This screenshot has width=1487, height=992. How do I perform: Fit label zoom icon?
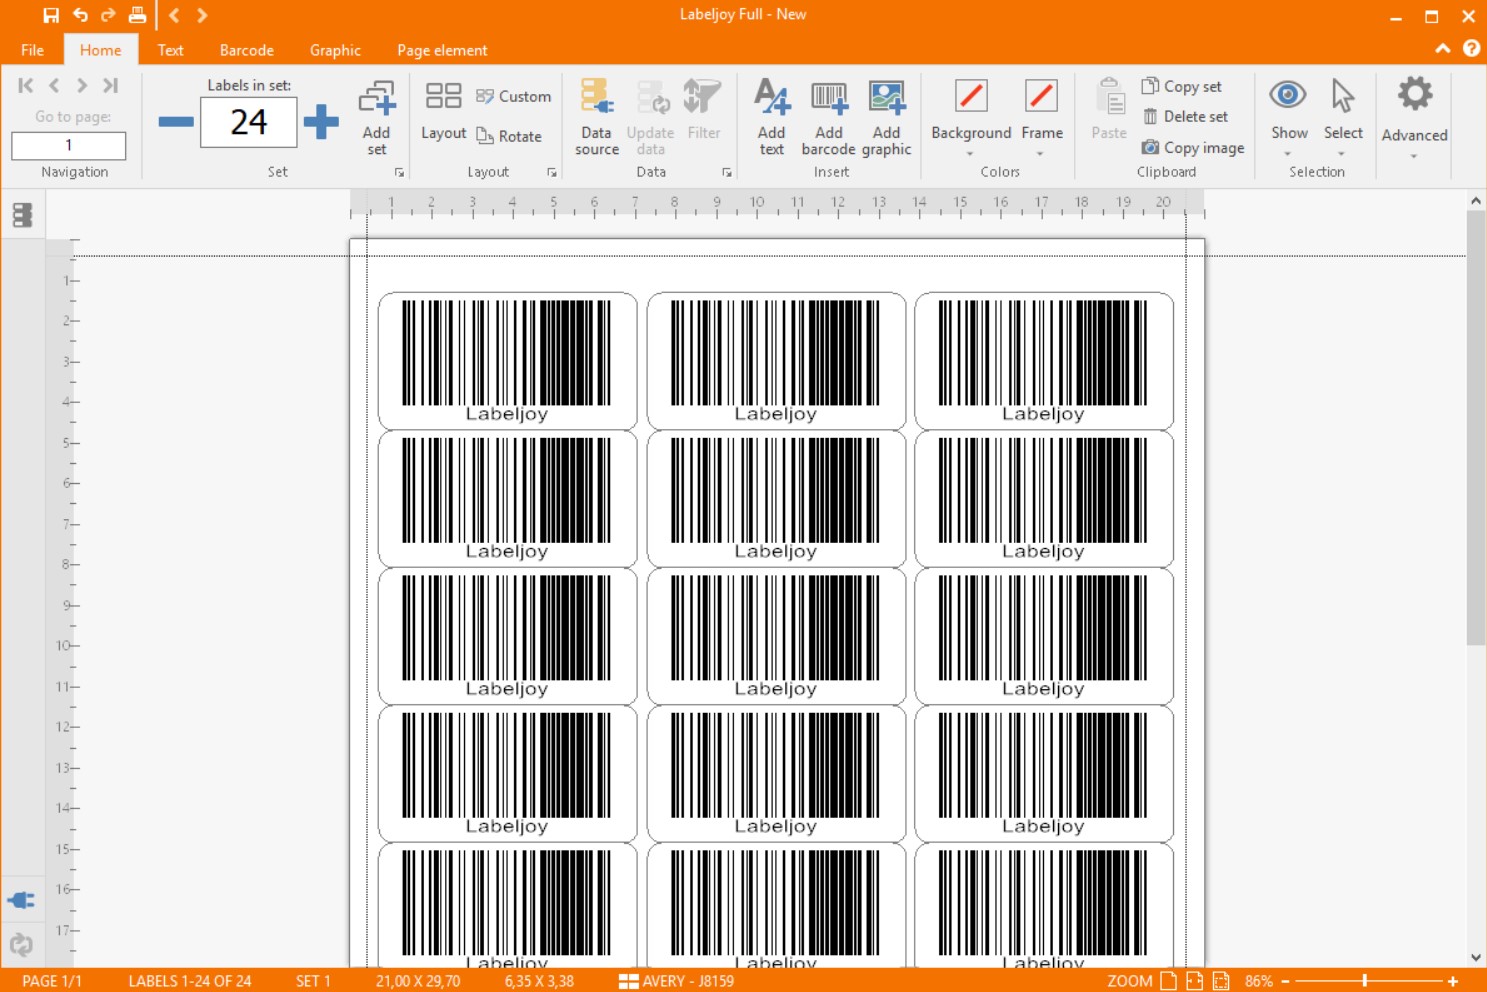point(1220,981)
